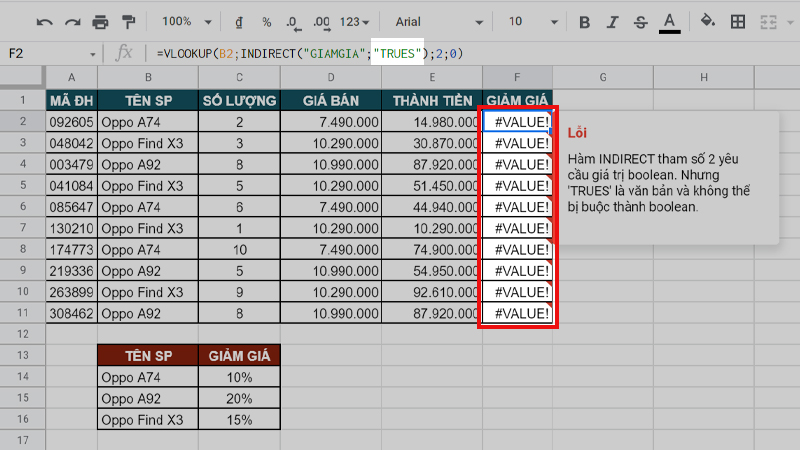This screenshot has width=800, height=450.
Task: Select column B header
Action: pos(148,77)
